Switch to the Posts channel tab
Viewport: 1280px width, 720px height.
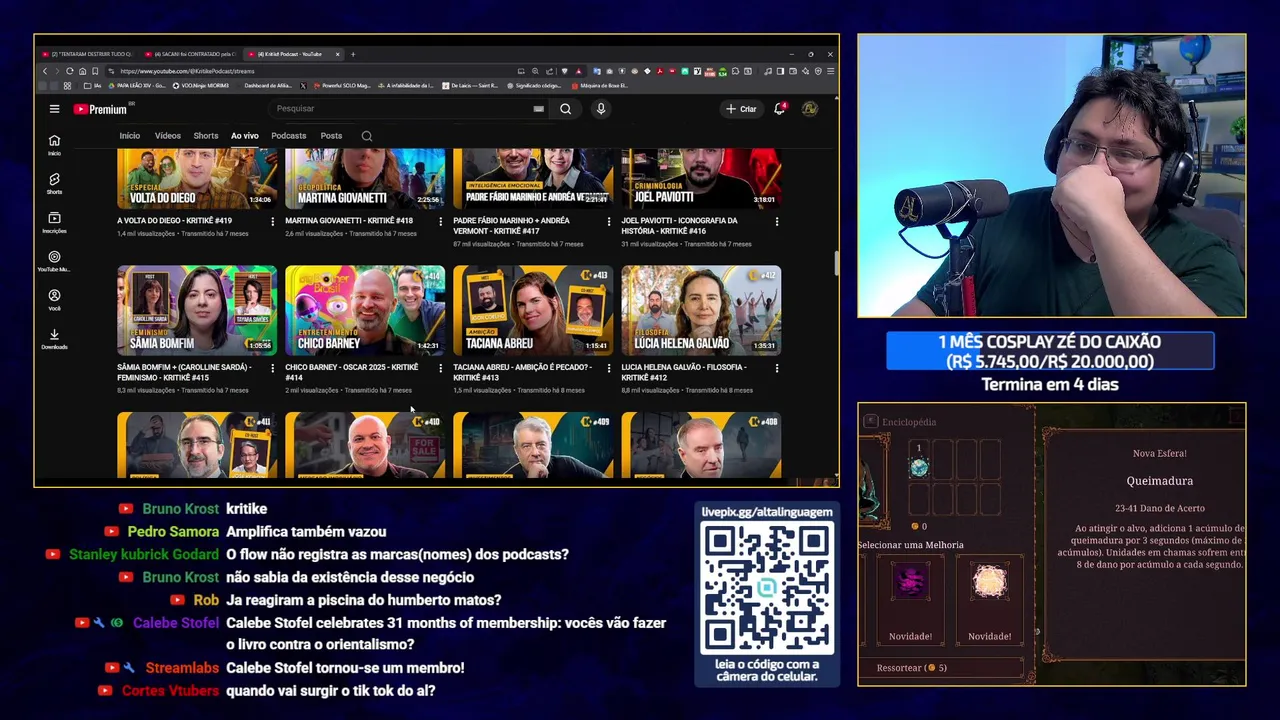click(331, 136)
